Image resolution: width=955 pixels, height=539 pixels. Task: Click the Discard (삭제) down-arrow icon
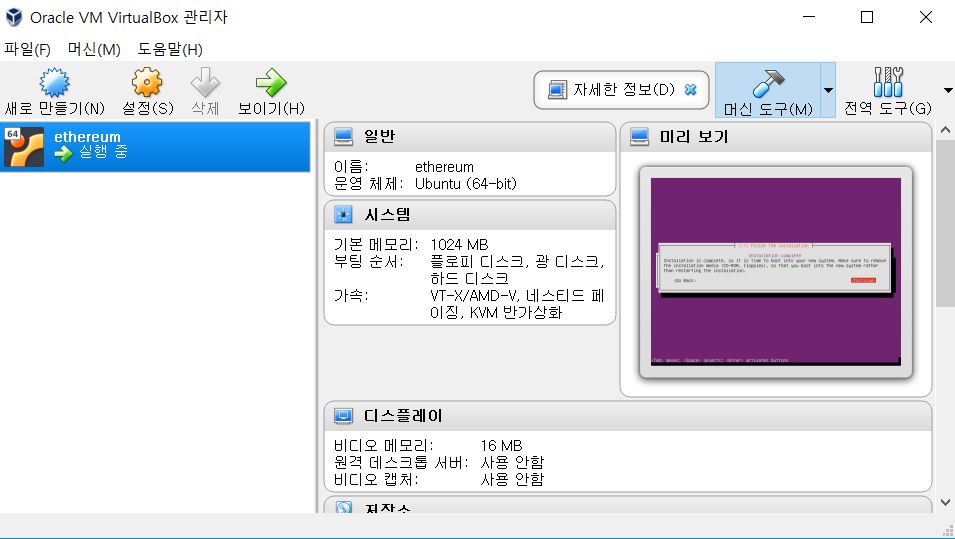pos(205,82)
